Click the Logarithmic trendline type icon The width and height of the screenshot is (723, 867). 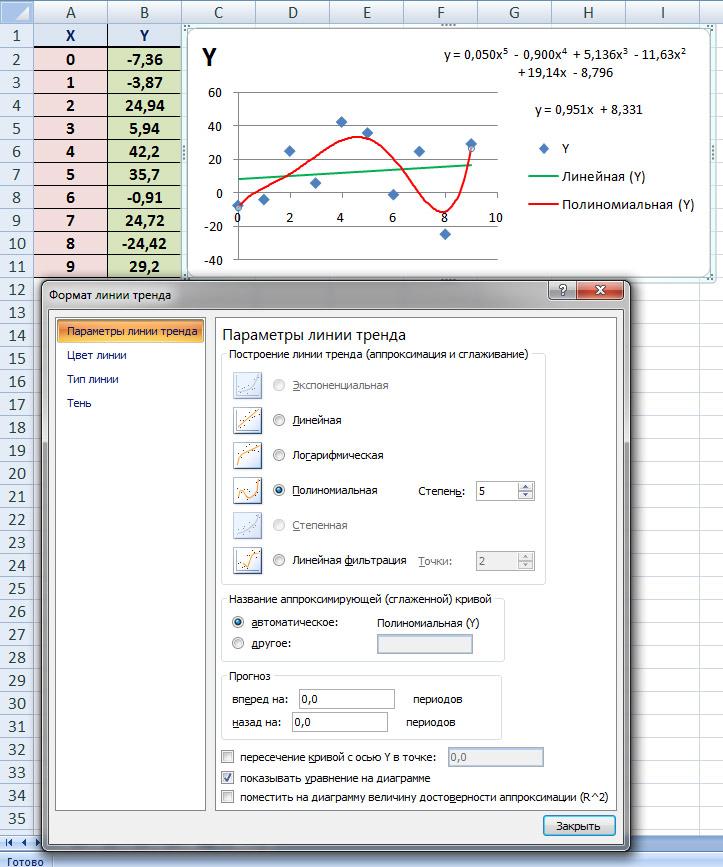point(248,456)
